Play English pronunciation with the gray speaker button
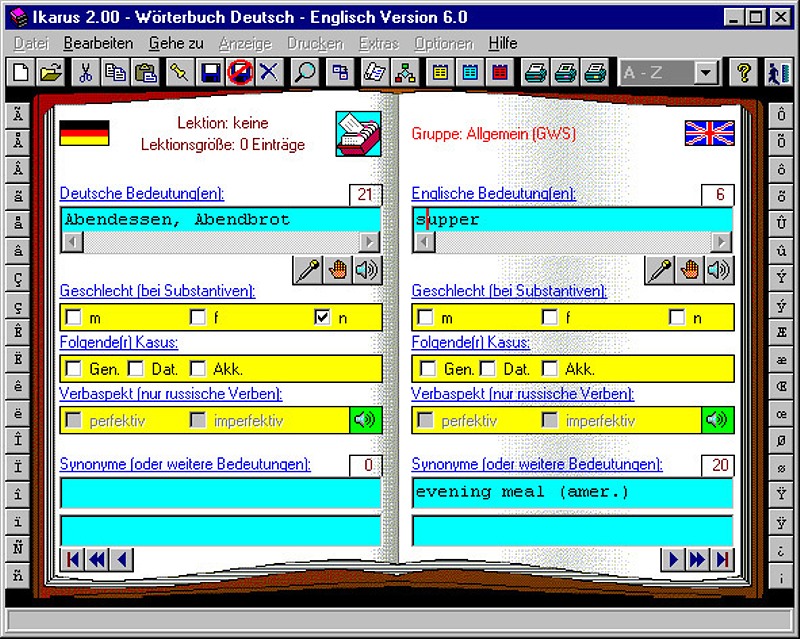800x639 pixels. (718, 270)
